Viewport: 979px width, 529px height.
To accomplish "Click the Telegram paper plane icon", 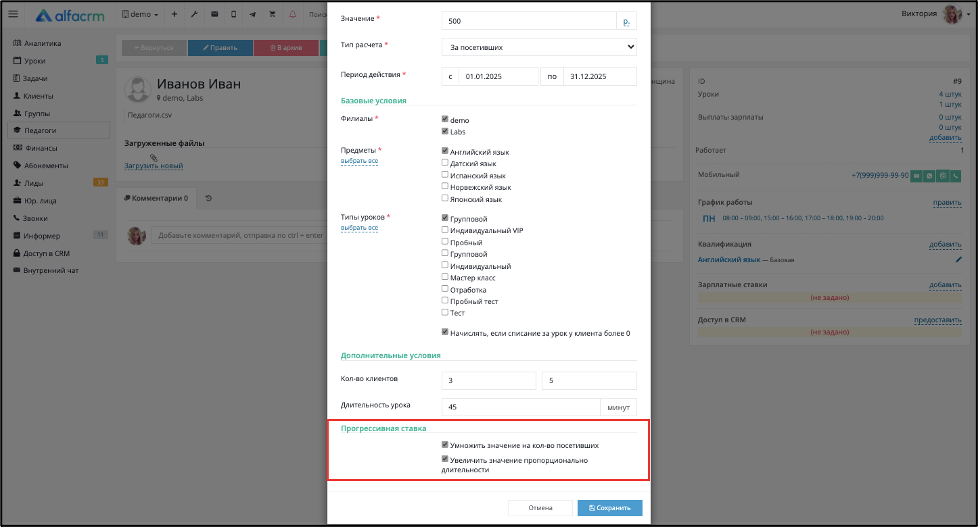I will [x=252, y=14].
